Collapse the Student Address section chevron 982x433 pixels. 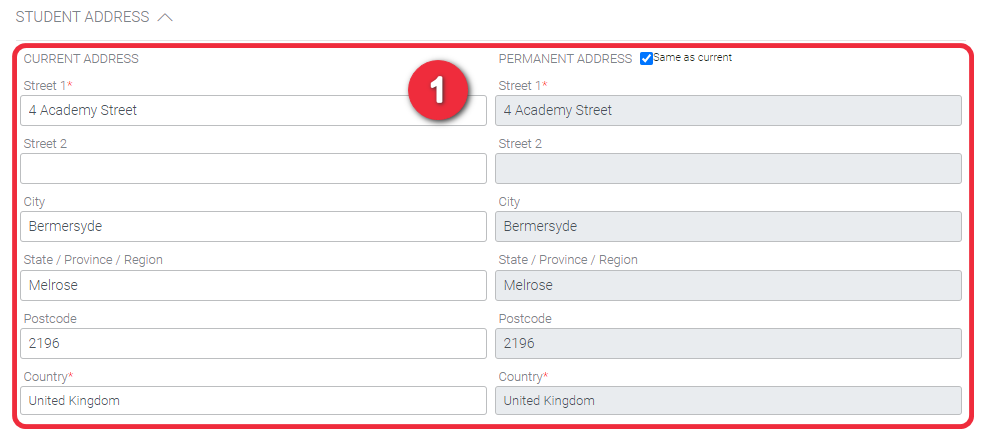tap(165, 18)
